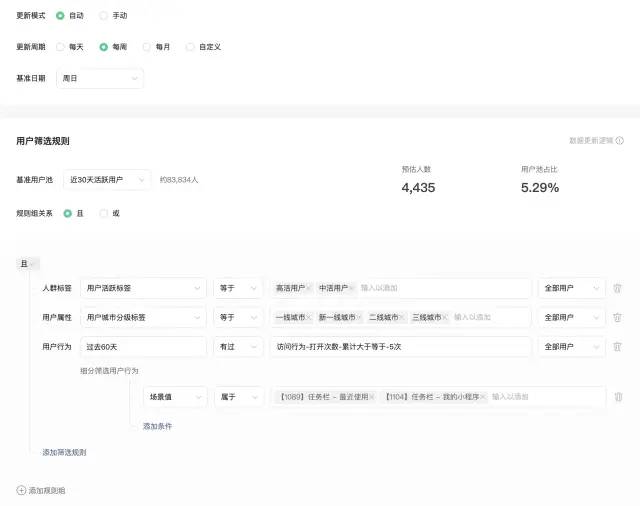Delete the 人群标签 rule row
Viewport: 640px width, 506px height.
(617, 288)
